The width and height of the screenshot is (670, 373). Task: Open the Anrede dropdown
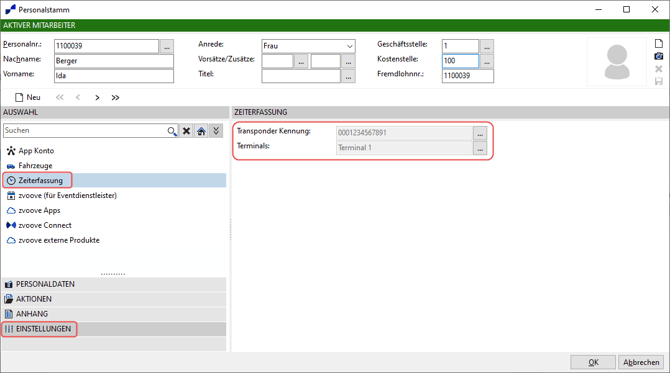click(350, 46)
